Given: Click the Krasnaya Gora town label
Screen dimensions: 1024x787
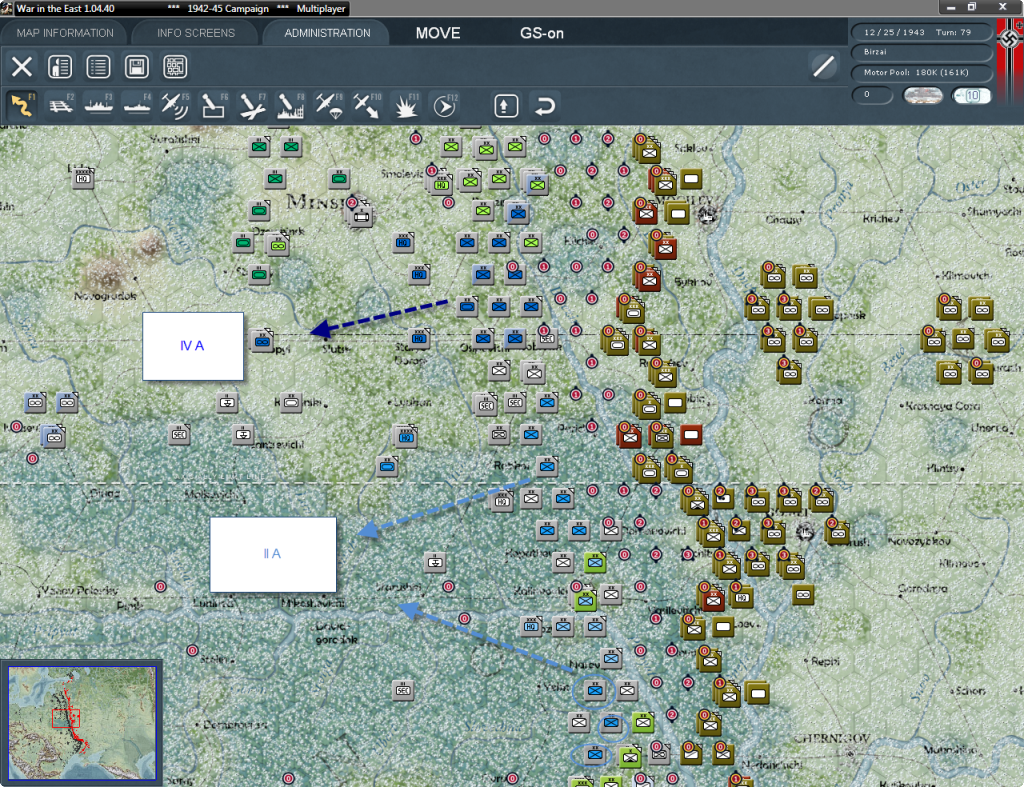Looking at the screenshot, I should (942, 406).
